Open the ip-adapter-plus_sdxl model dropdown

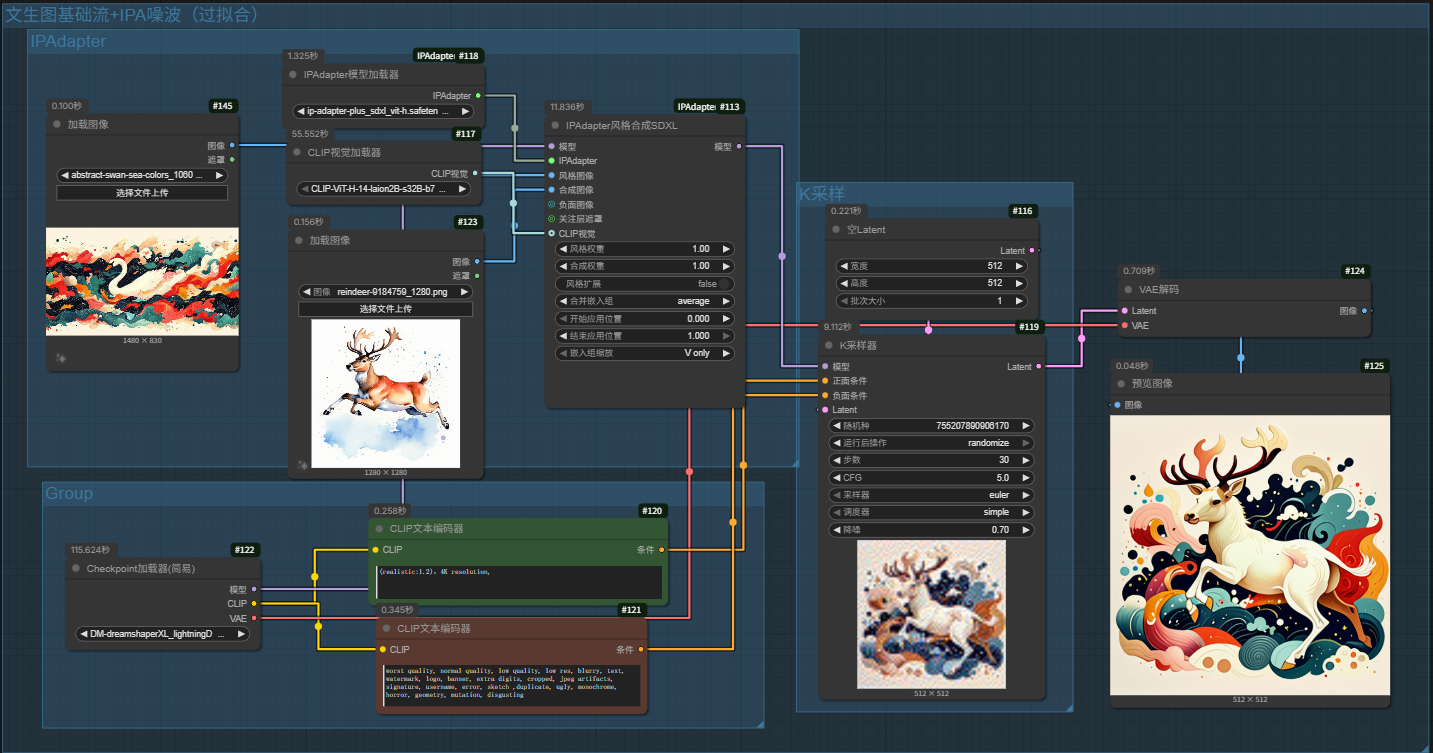click(x=384, y=111)
